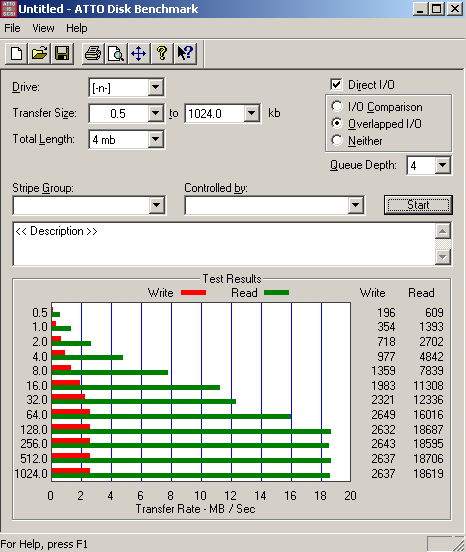Image resolution: width=466 pixels, height=552 pixels.
Task: Activate the context help arrow-question icon
Action: click(185, 54)
